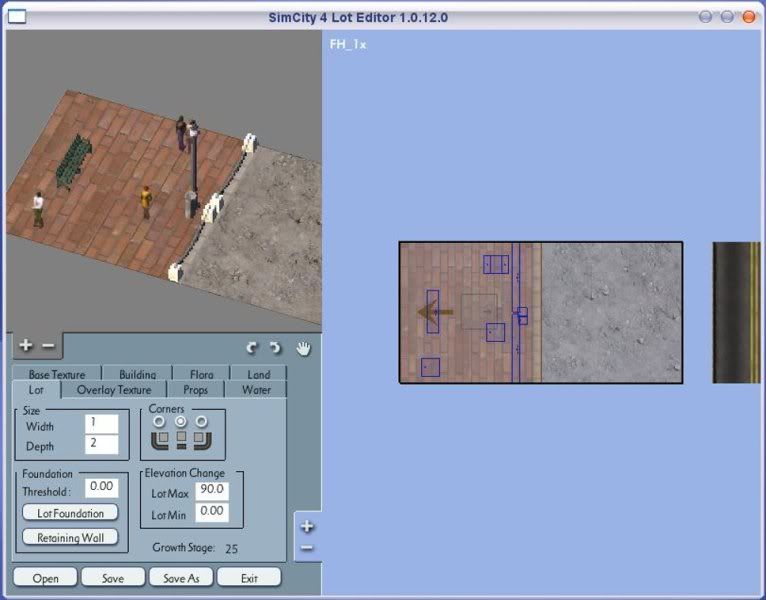Click the Lot Min elevation field
Viewport: 766px width, 600px height.
(212, 512)
